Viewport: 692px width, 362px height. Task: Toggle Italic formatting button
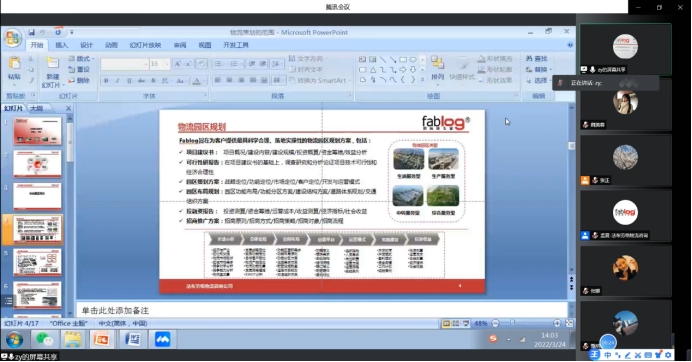point(117,81)
